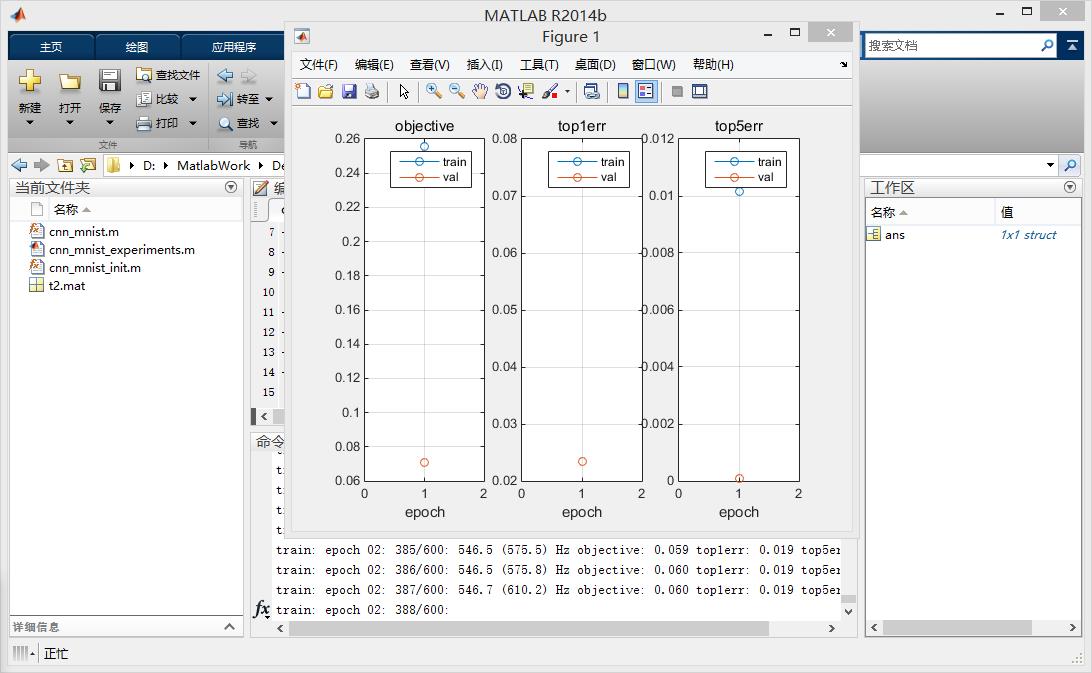
Task: Save the figure using the floppy disk icon
Action: 349,91
